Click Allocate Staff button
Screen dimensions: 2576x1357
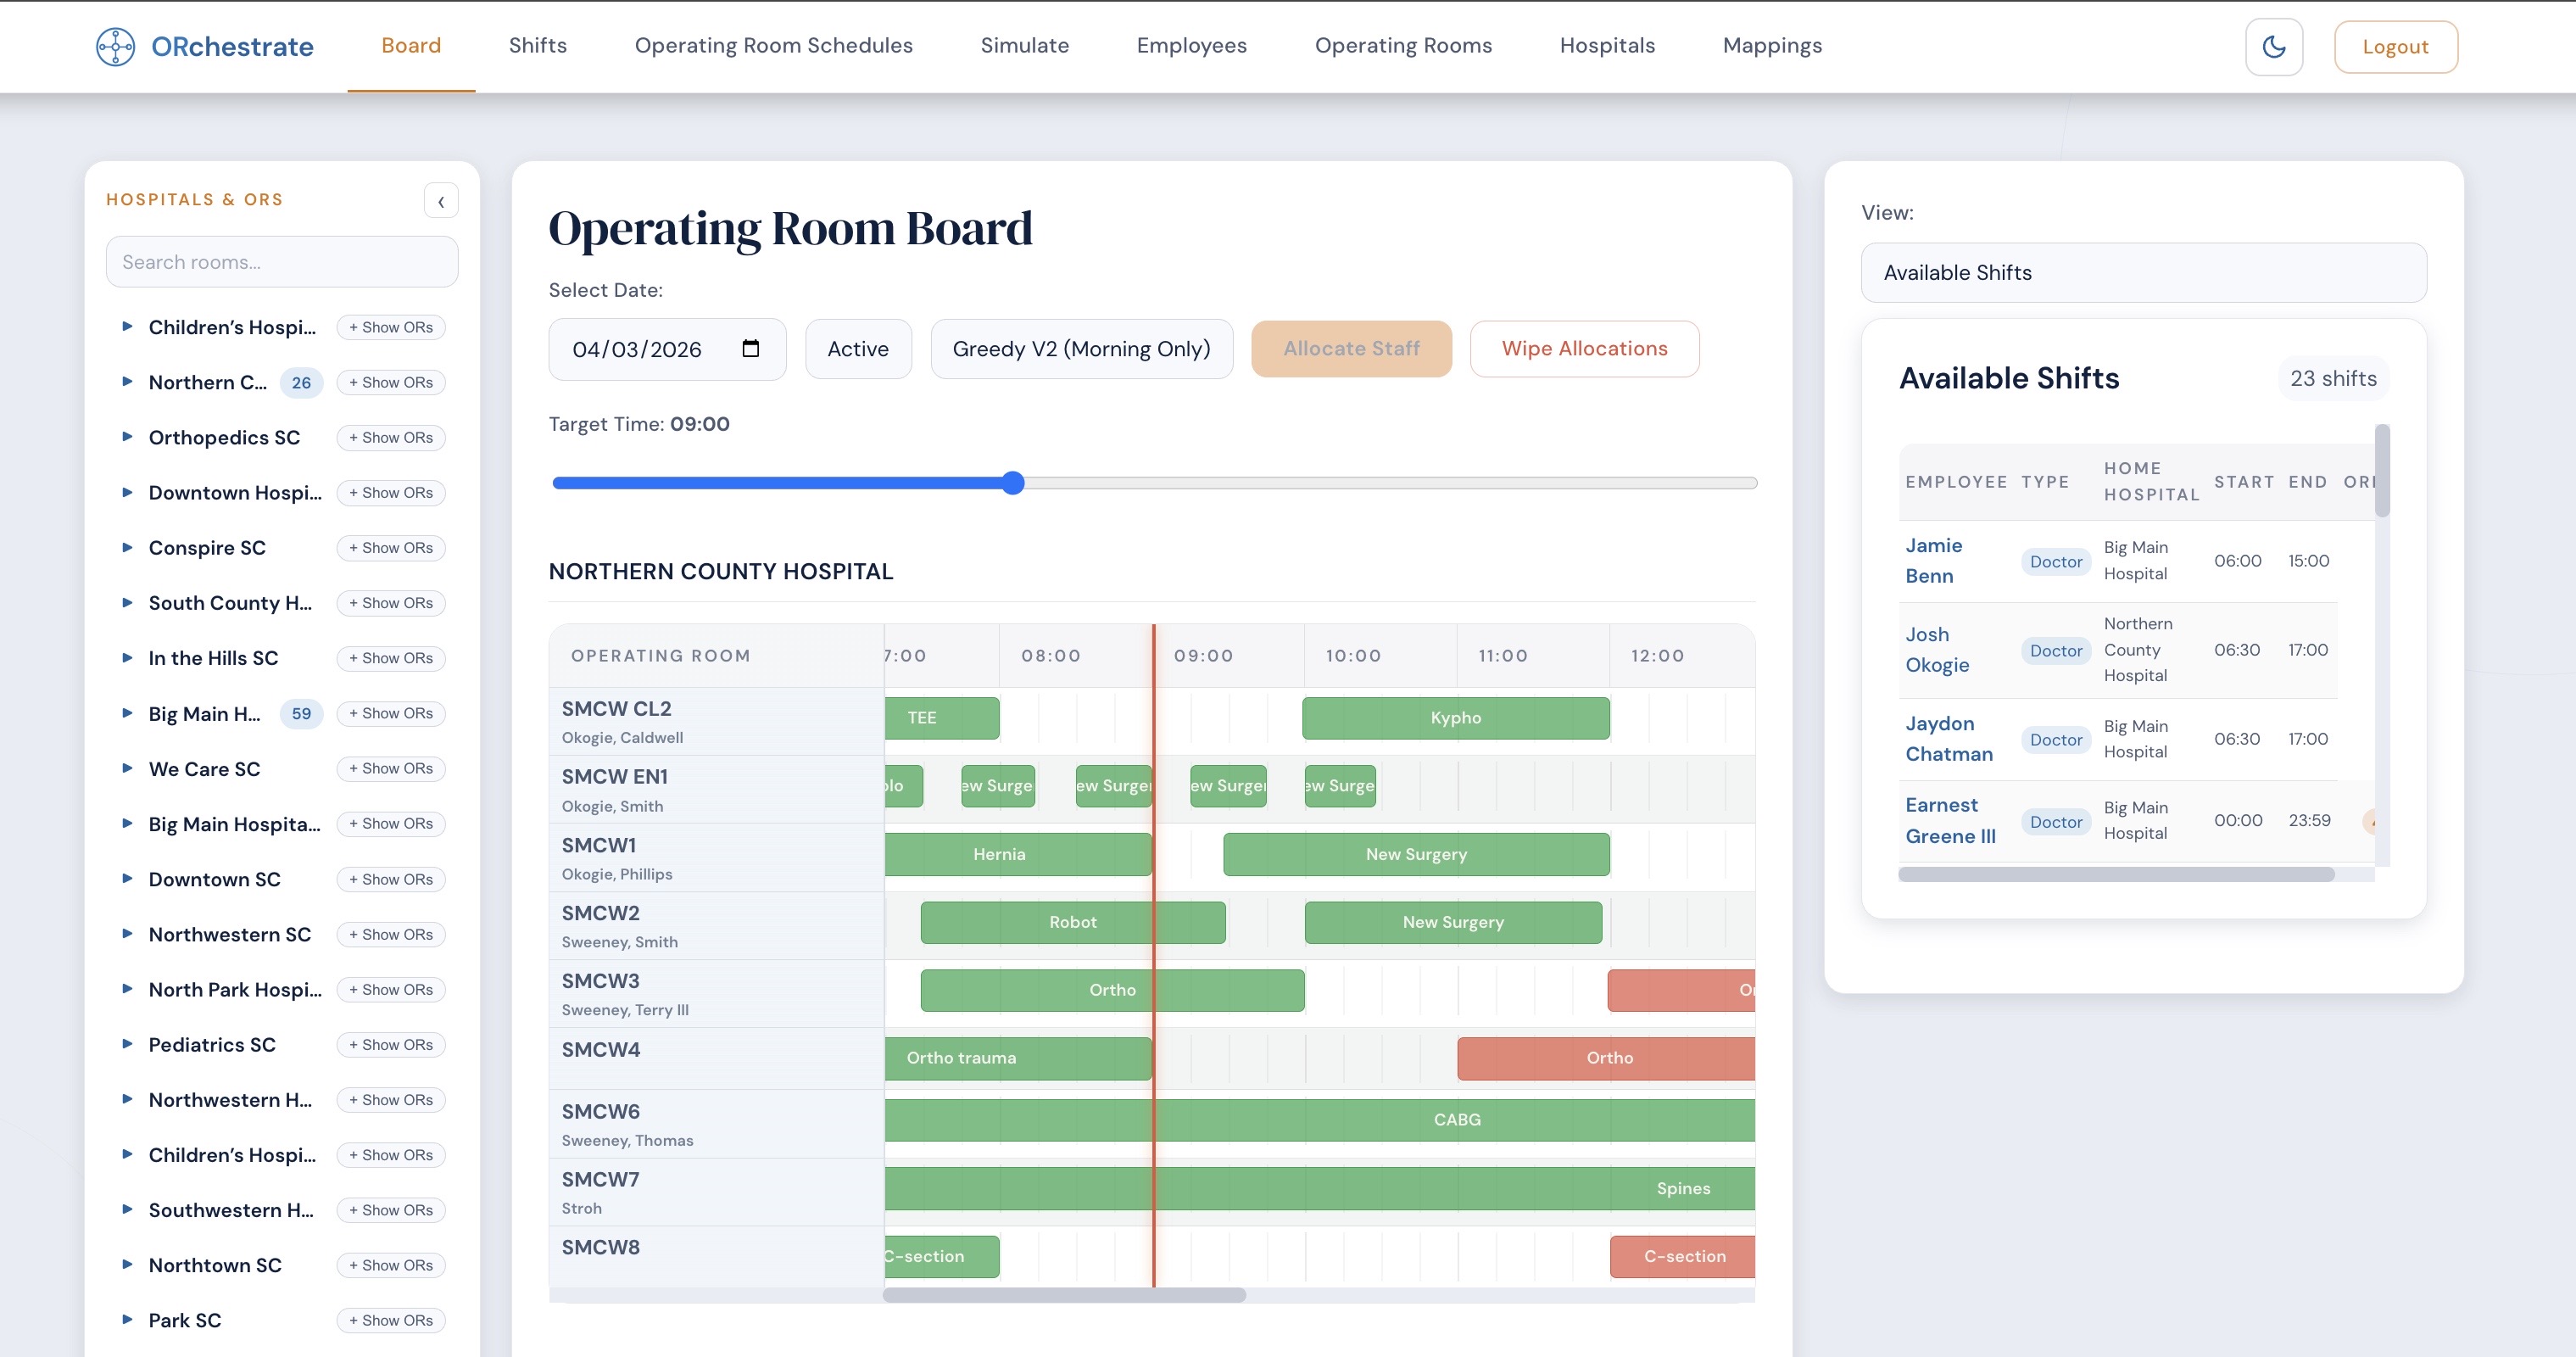(x=1351, y=349)
